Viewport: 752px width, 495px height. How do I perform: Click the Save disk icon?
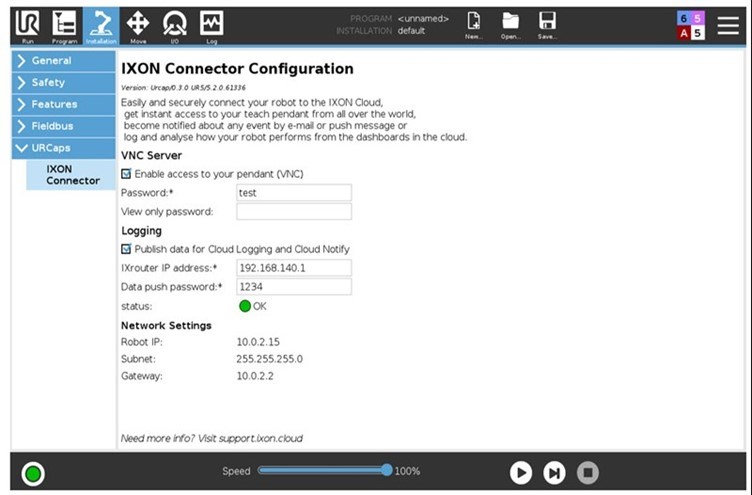(547, 26)
